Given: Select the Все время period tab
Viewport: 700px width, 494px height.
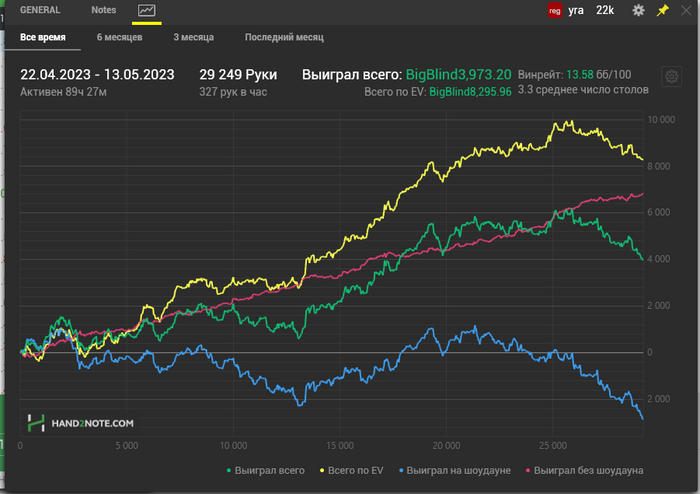Looking at the screenshot, I should [43, 37].
